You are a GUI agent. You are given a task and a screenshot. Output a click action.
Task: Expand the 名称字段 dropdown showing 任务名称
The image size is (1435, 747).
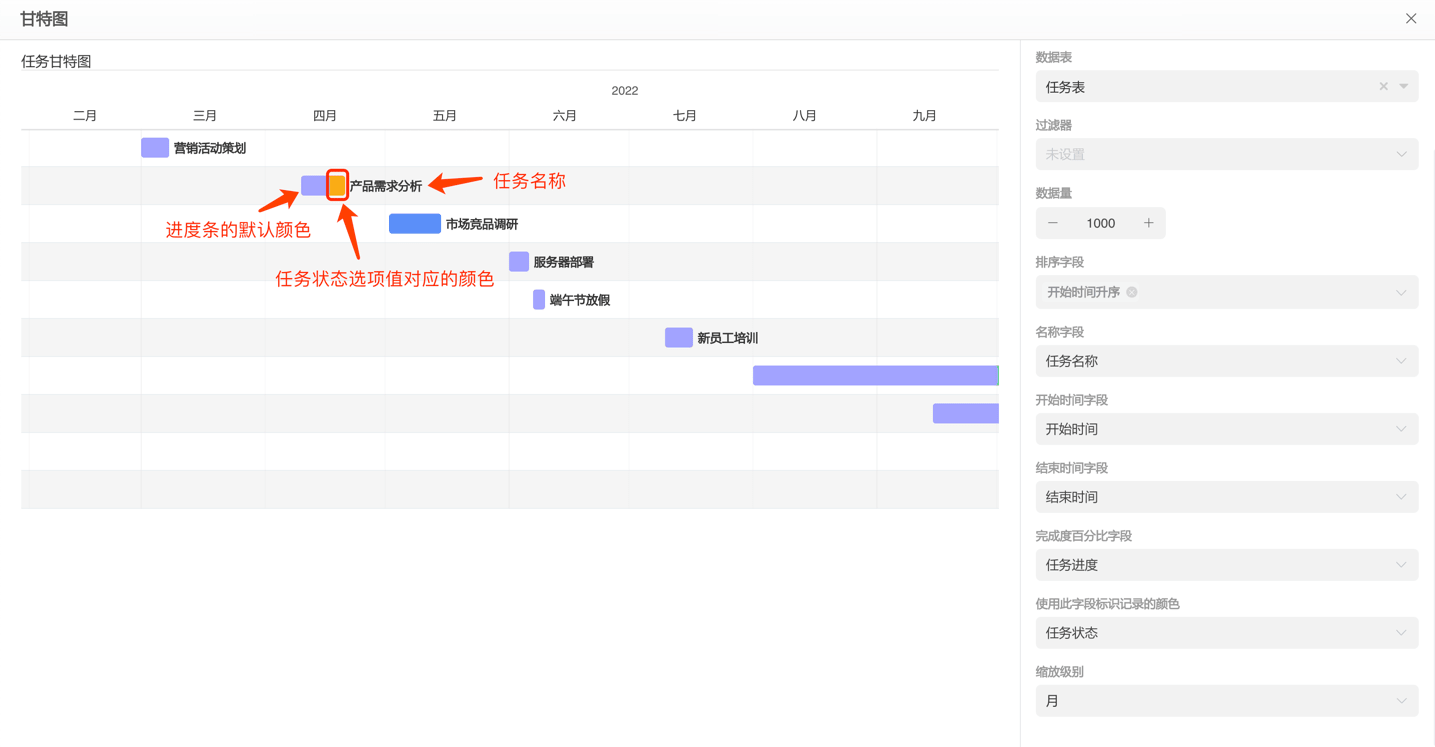1401,361
